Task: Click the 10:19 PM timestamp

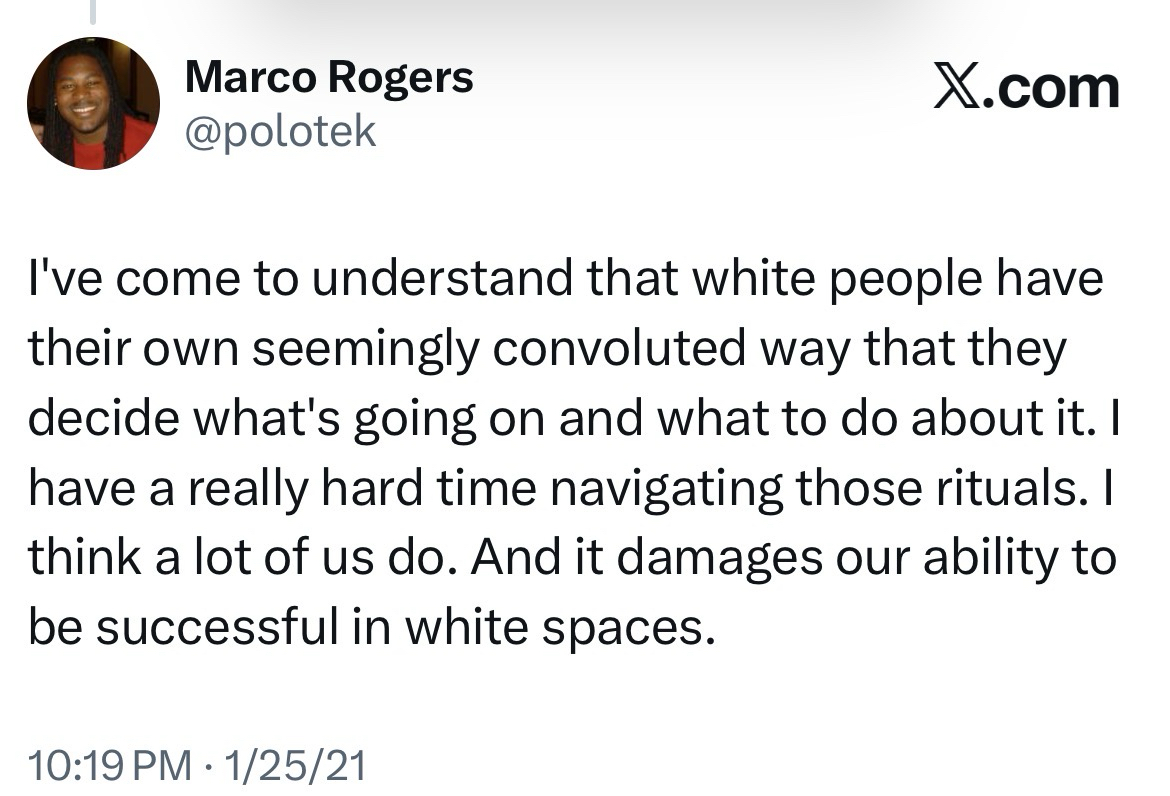Action: pos(110,766)
